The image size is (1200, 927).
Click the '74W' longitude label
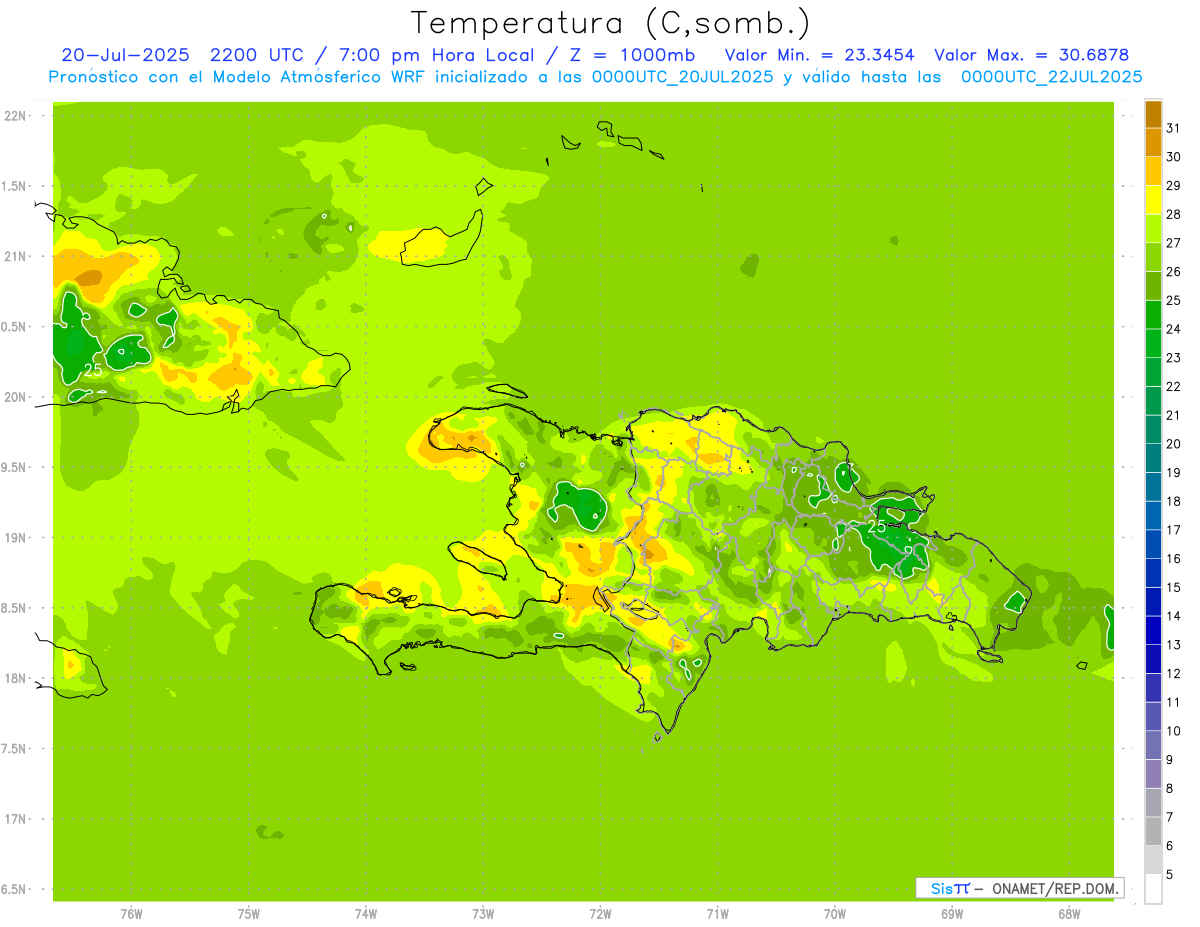click(366, 913)
